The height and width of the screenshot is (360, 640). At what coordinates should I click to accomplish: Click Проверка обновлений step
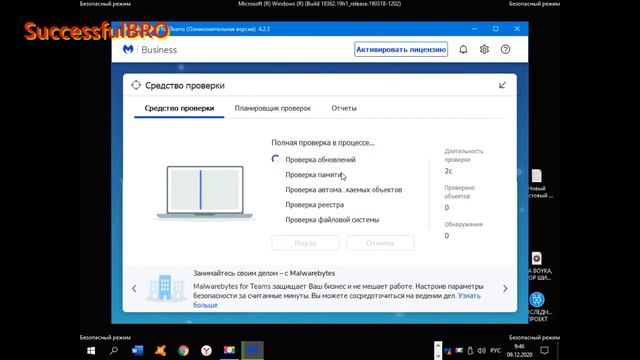[320, 160]
